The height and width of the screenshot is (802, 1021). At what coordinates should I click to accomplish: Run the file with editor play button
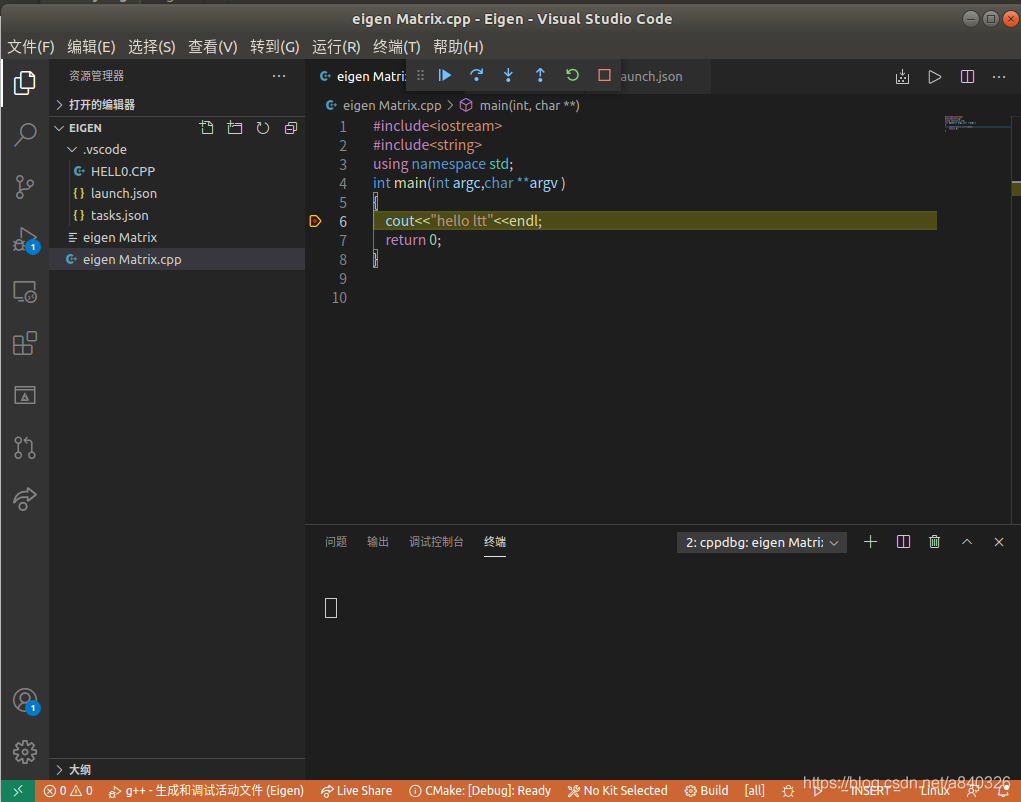(x=934, y=77)
